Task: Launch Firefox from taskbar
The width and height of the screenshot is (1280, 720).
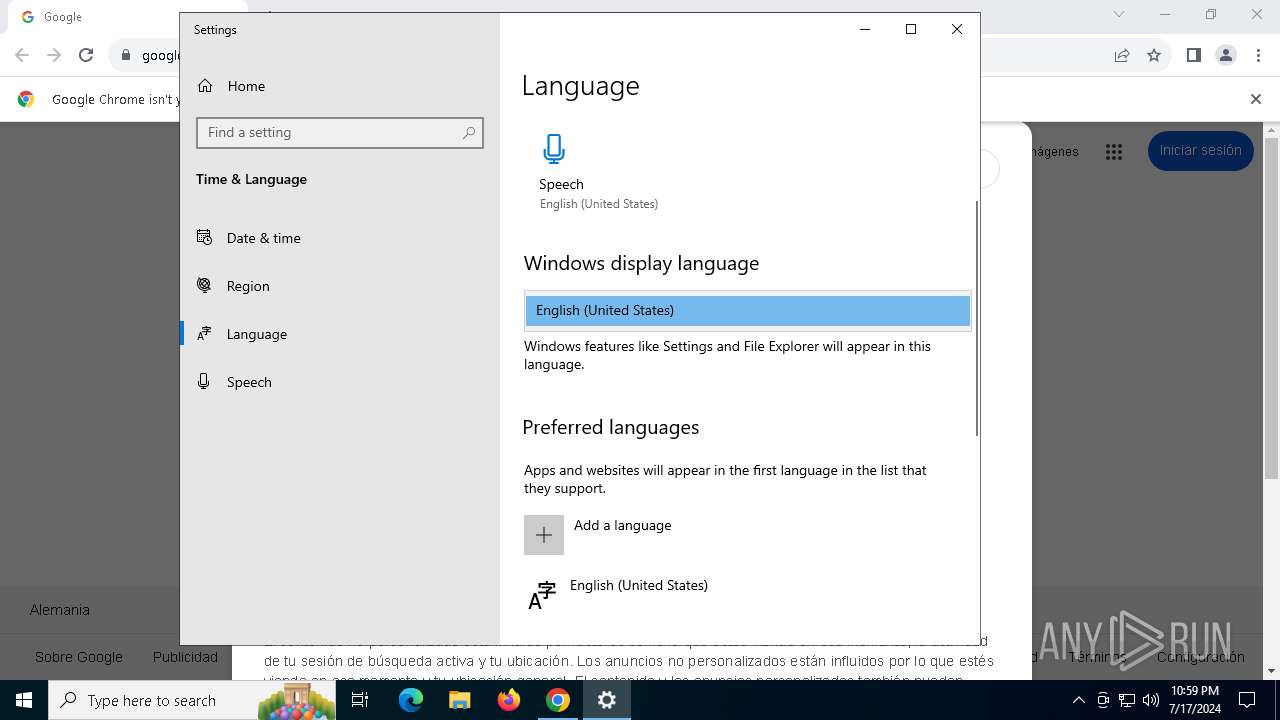Action: (x=509, y=700)
